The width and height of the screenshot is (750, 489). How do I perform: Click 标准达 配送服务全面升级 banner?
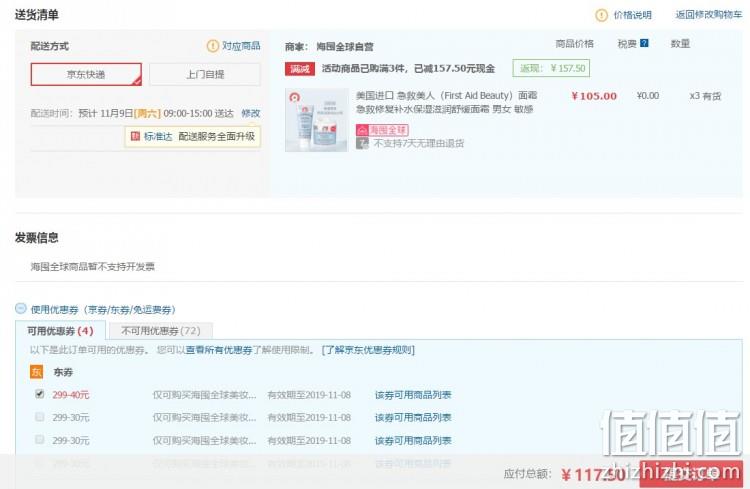coord(193,136)
